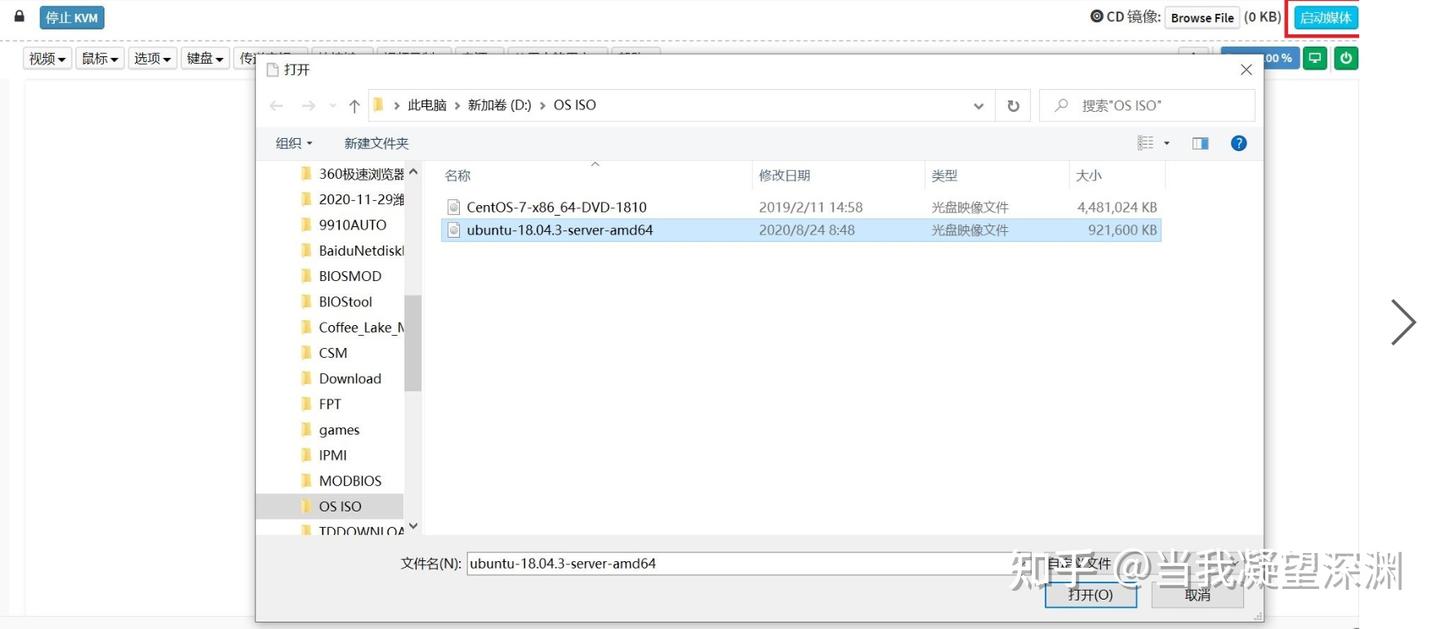Image resolution: width=1440 pixels, height=629 pixels.
Task: Open the 键盘 dropdown menu
Action: (204, 57)
